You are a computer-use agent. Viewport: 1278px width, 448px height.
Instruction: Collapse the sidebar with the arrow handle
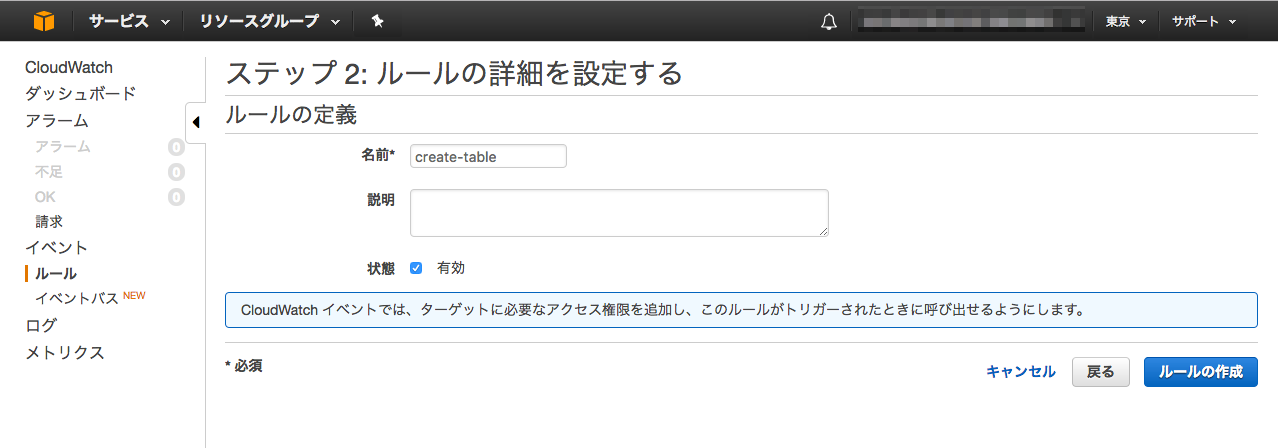(195, 122)
